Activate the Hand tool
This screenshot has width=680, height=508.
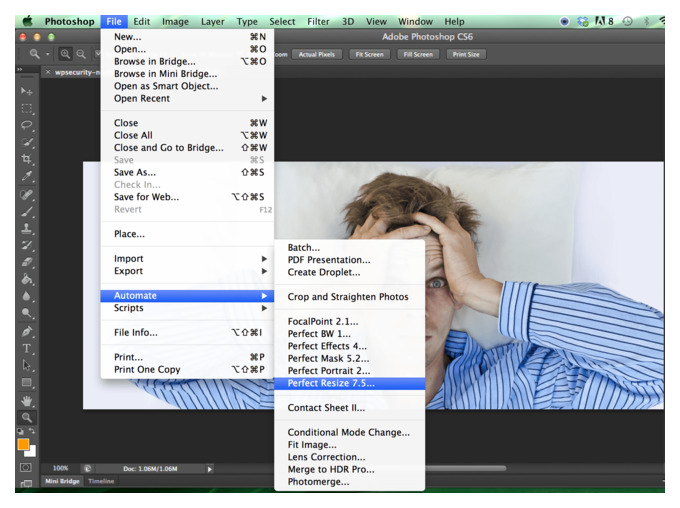coord(26,400)
